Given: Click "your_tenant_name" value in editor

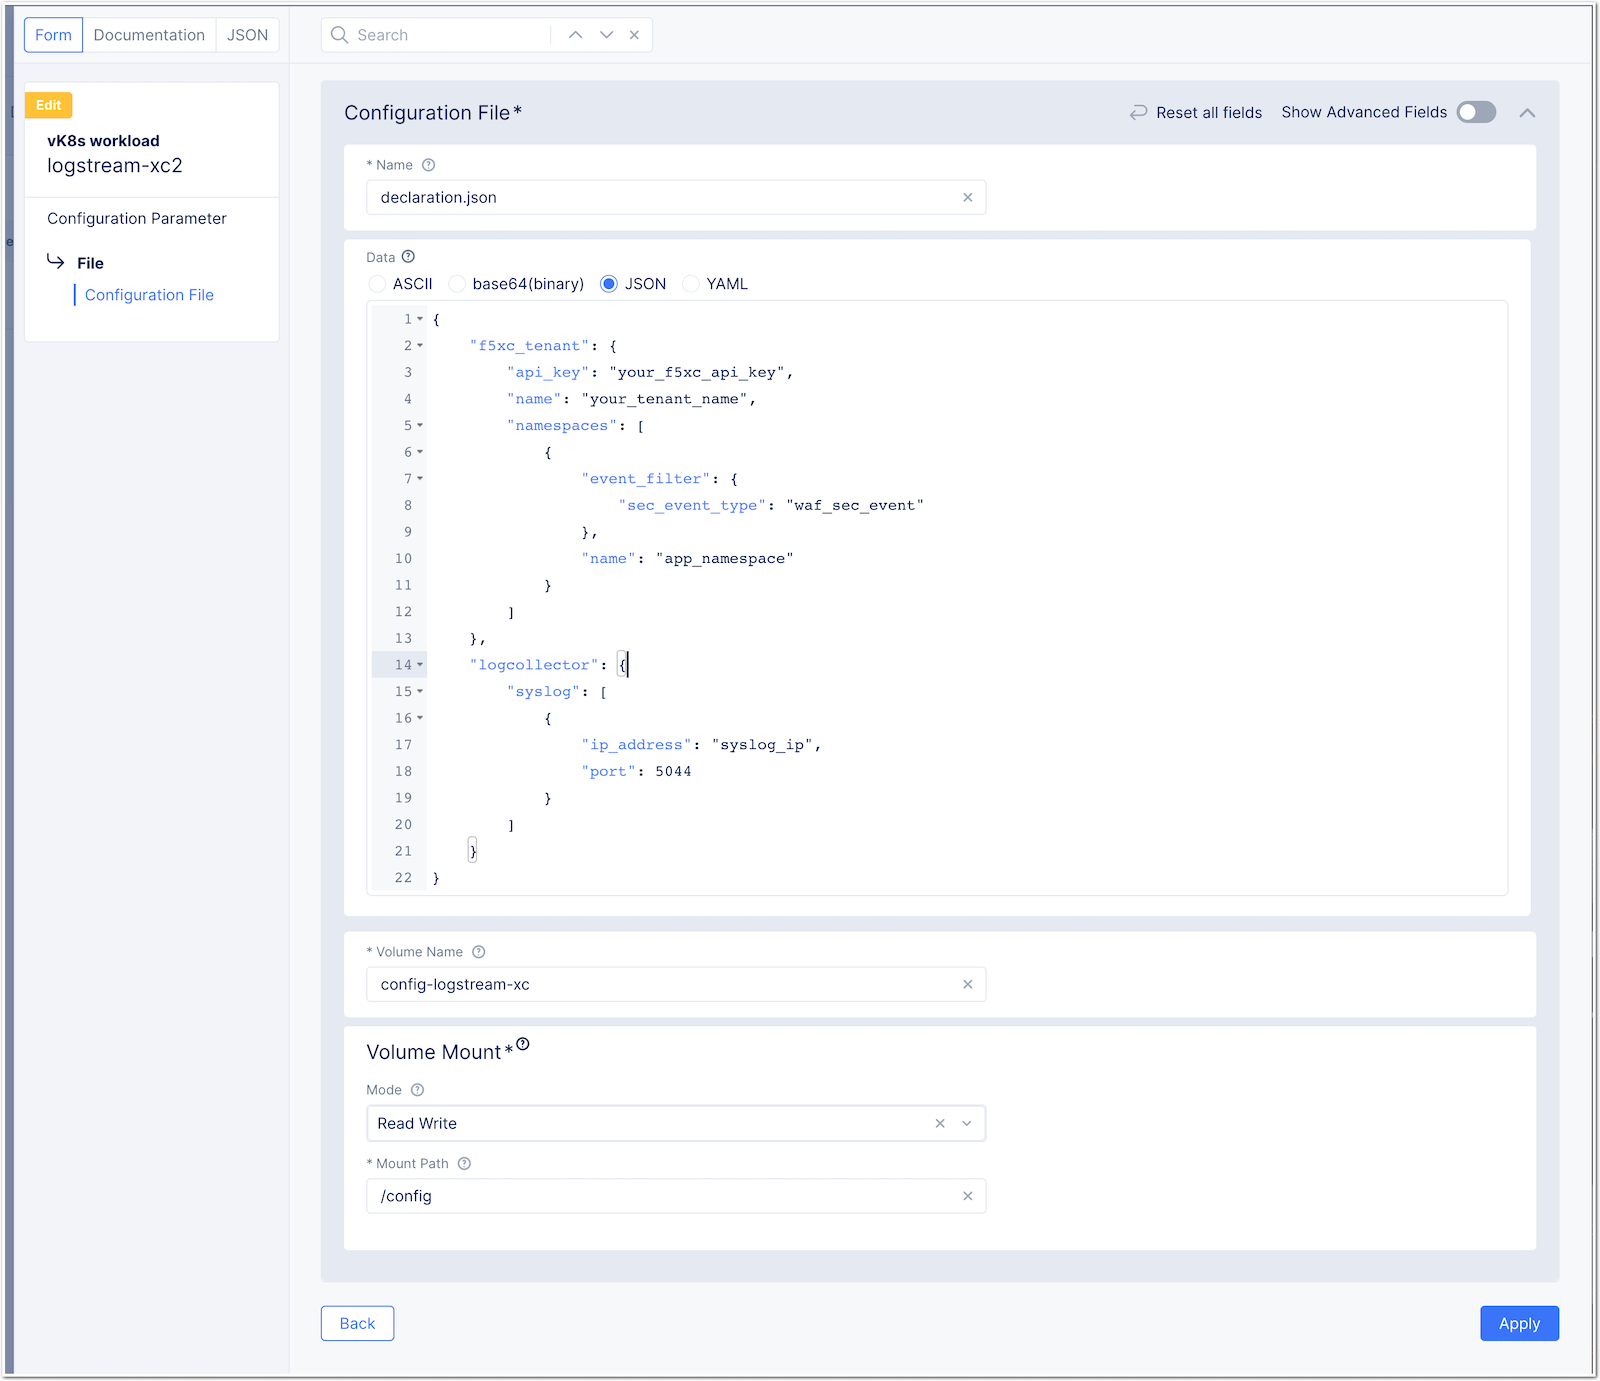Looking at the screenshot, I should (x=664, y=399).
